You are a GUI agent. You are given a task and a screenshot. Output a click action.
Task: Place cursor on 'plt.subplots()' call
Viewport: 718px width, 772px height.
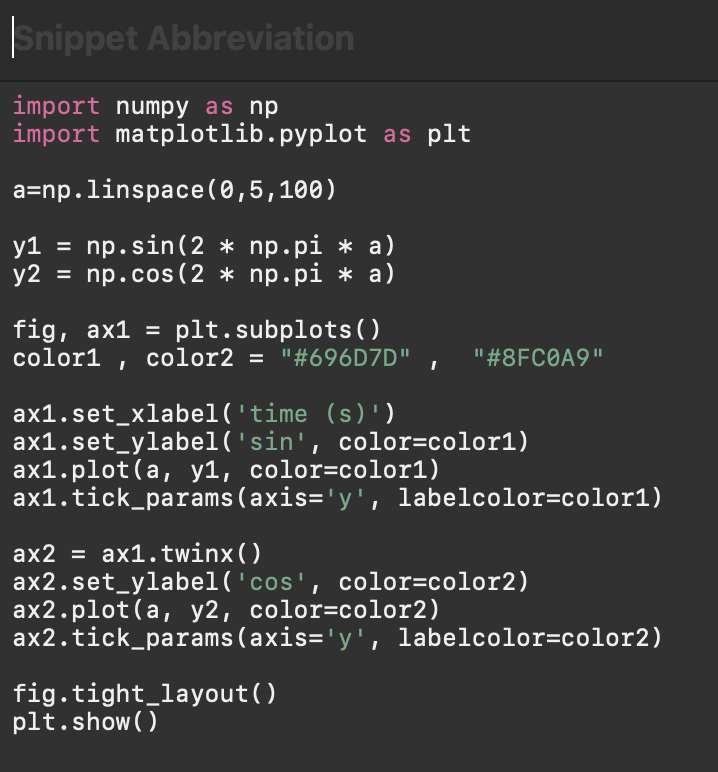pyautogui.click(x=278, y=330)
